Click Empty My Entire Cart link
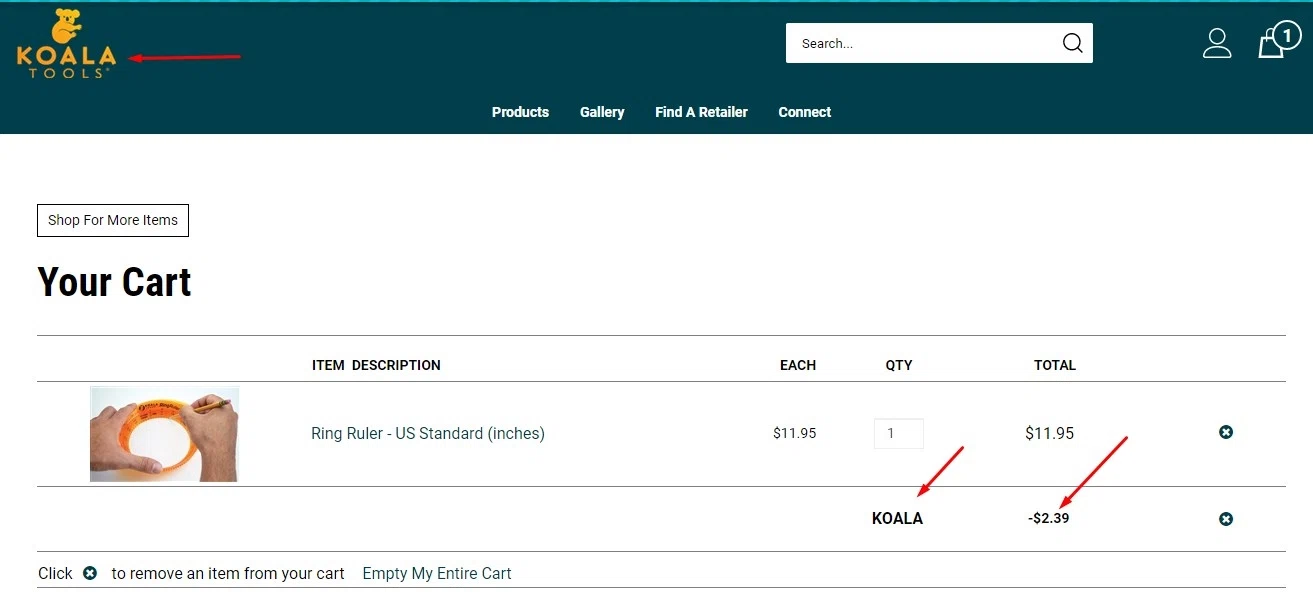The image size is (1313, 607). pos(437,574)
